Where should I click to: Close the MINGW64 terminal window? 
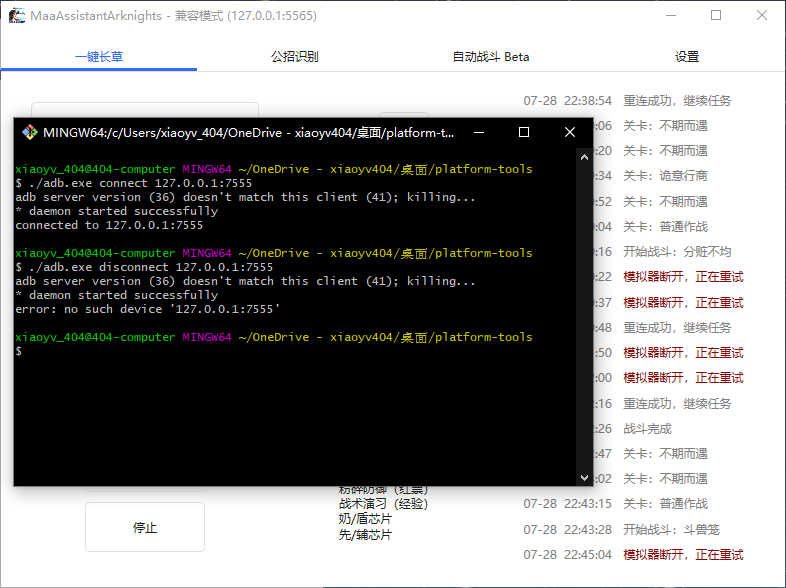click(x=569, y=132)
